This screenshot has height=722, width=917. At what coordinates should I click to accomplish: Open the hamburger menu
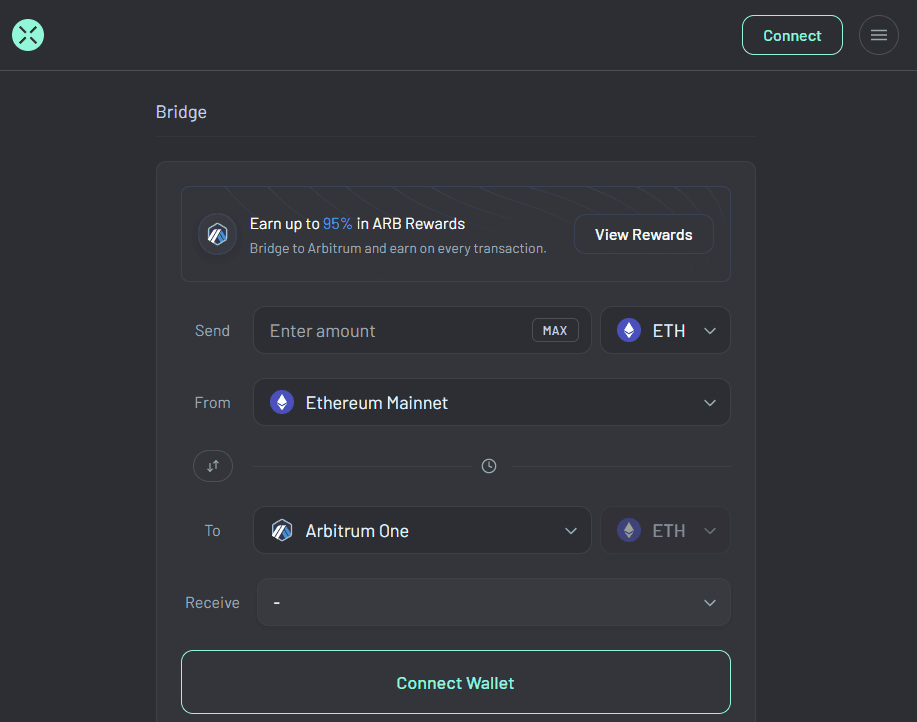(x=878, y=35)
